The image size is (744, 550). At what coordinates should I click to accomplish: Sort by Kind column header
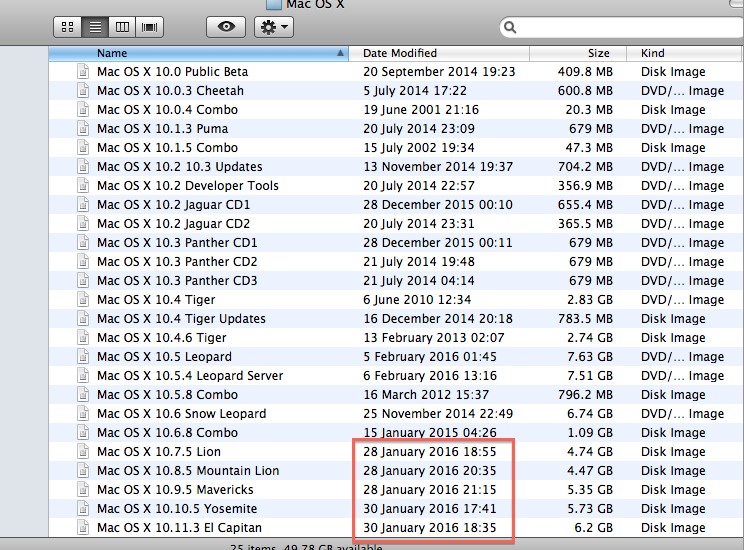pos(684,53)
